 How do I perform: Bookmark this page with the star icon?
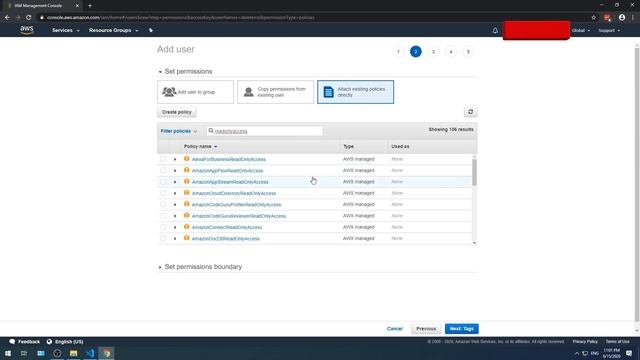(x=593, y=18)
